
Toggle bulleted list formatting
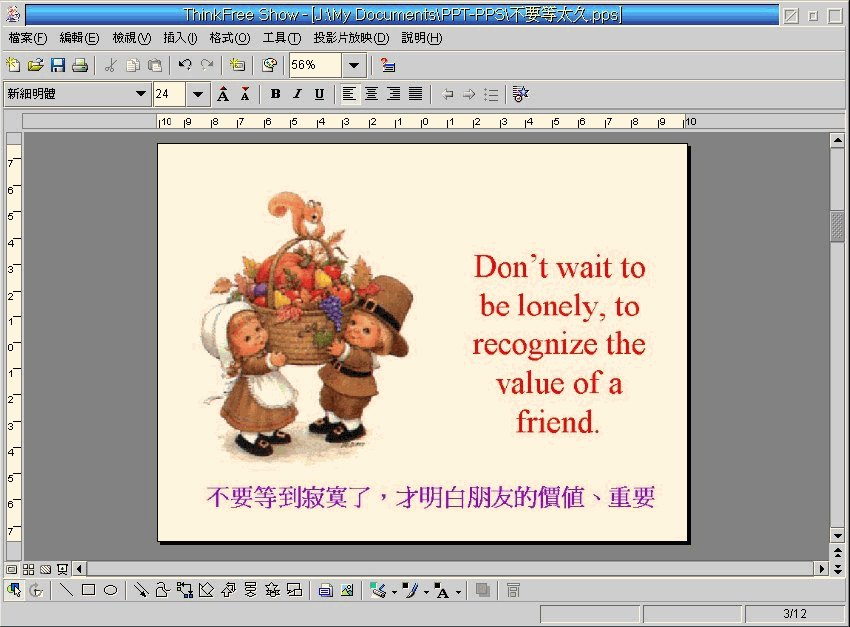pos(491,94)
